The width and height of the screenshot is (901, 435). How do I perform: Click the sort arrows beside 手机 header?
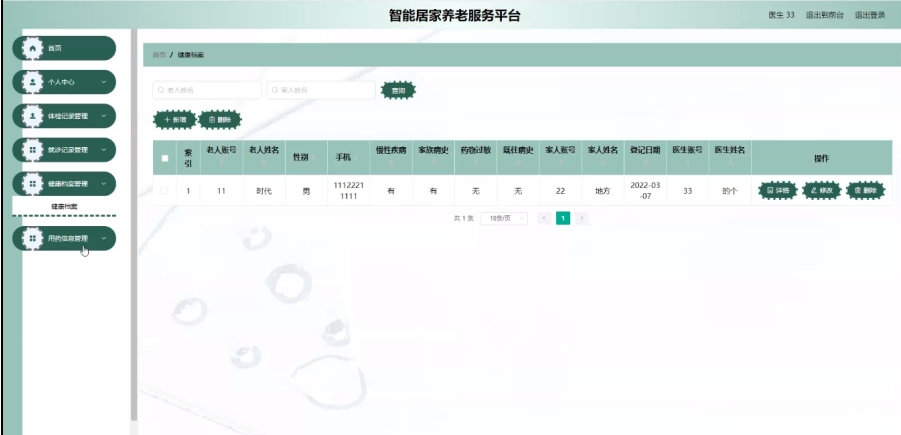[356, 157]
